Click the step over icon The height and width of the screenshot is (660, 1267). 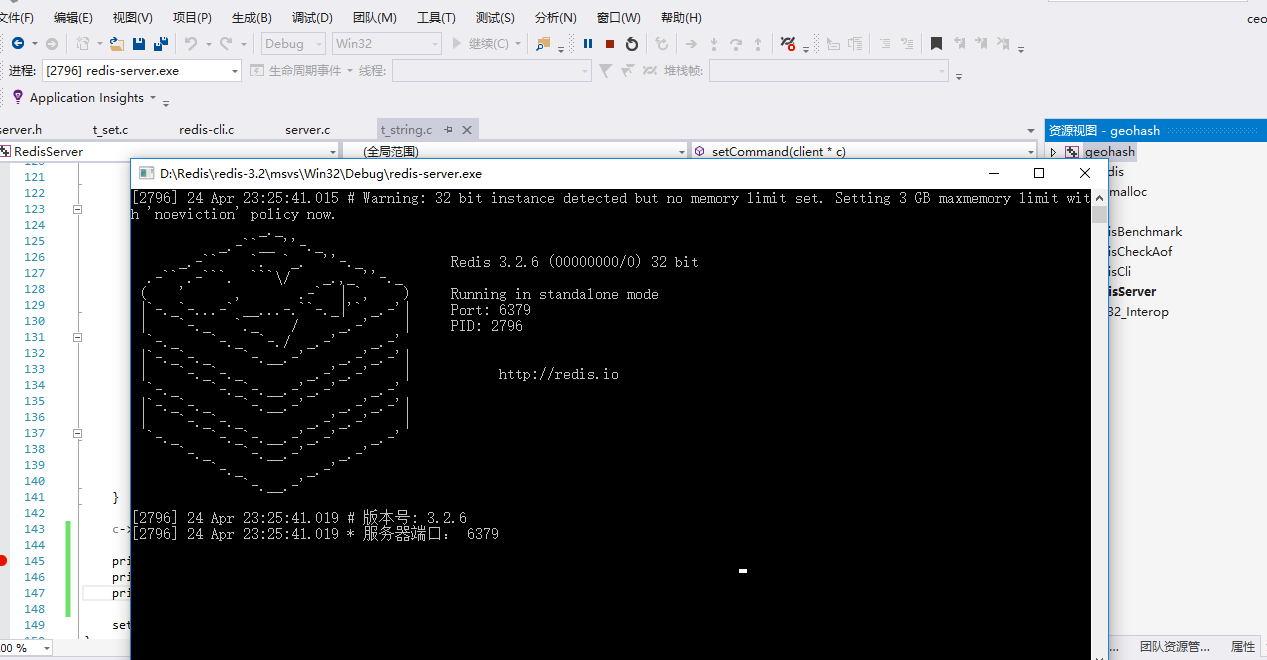[x=736, y=43]
